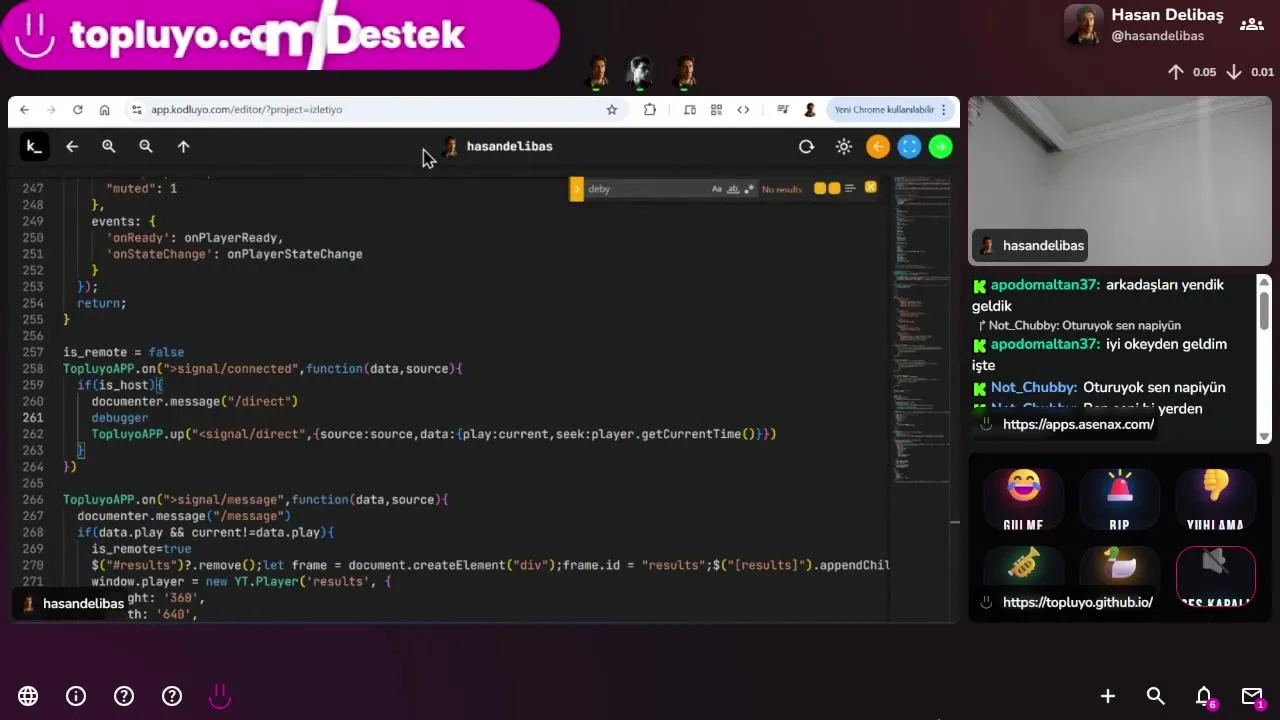Image resolution: width=1280 pixels, height=720 pixels.
Task: Click the site info icon in address bar
Action: pyautogui.click(x=136, y=110)
